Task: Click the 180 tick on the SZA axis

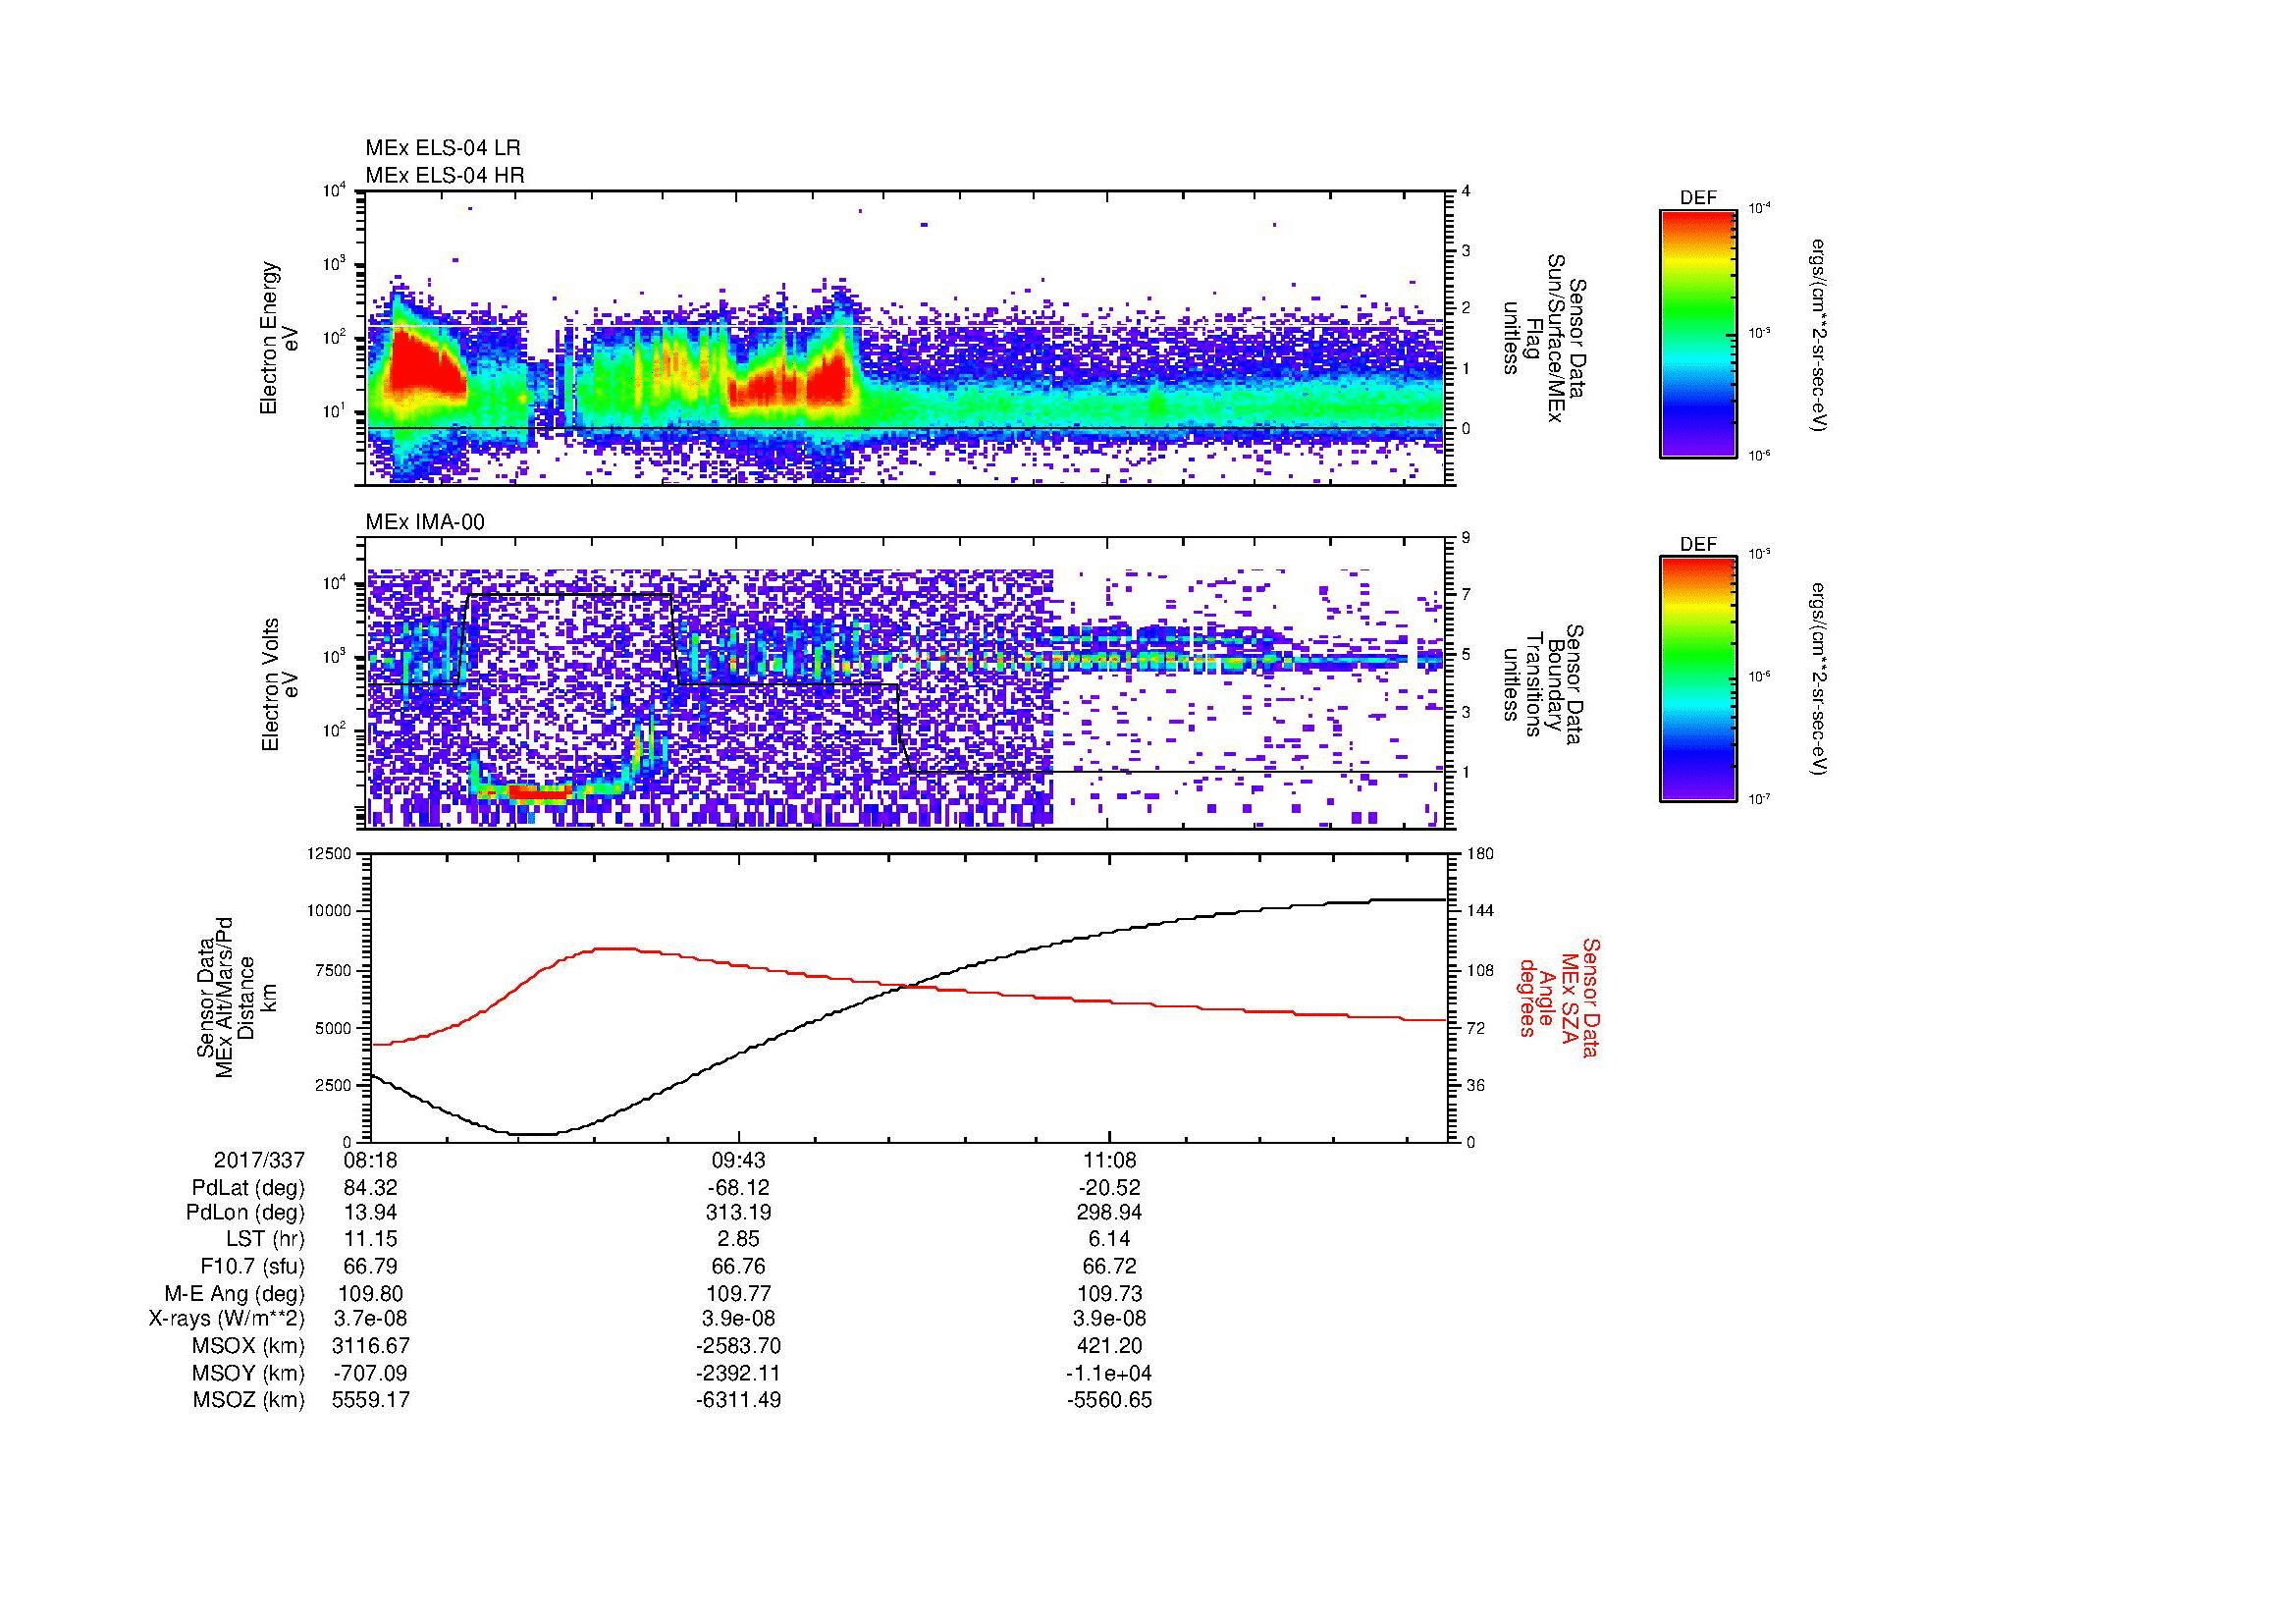Action: pos(1480,853)
